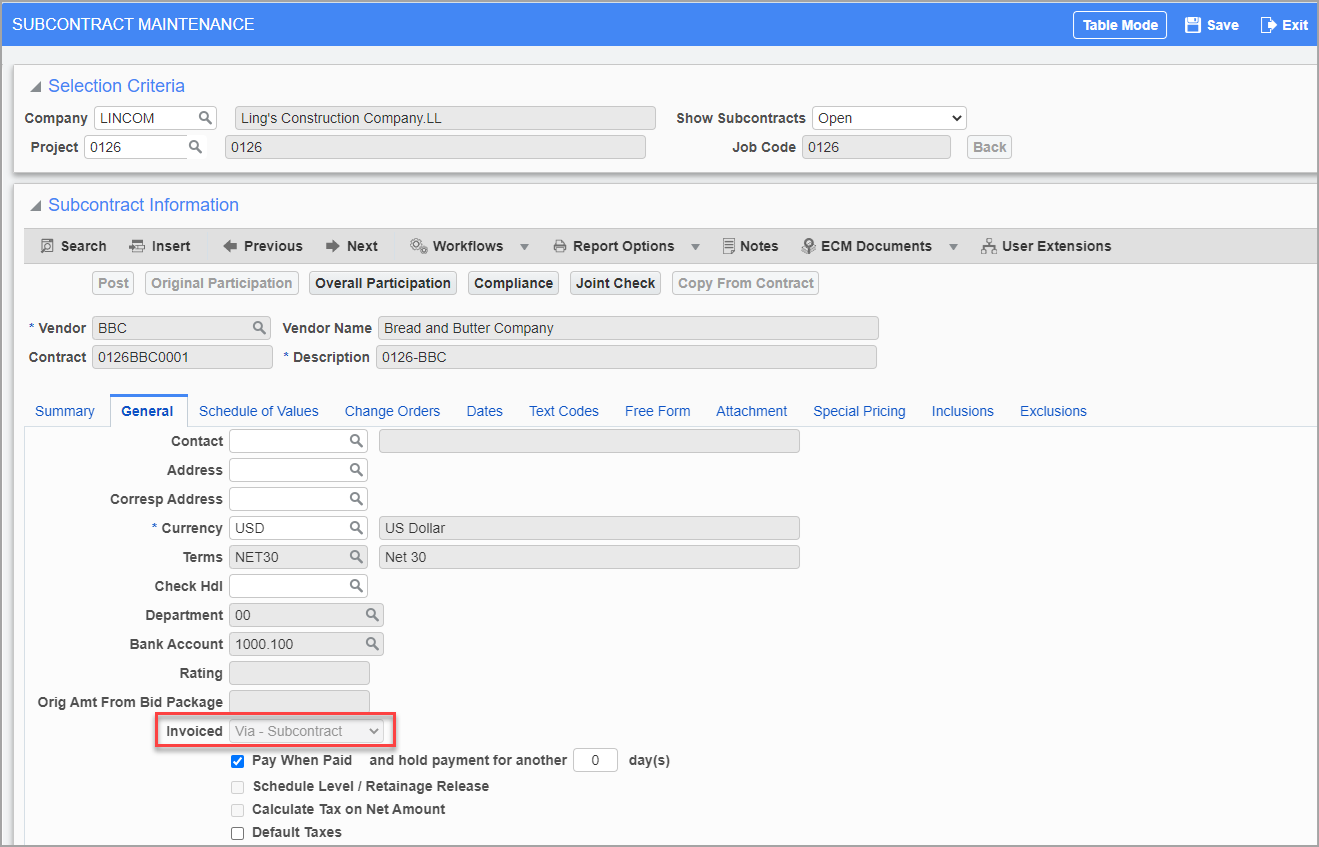Click Overall Participation button

(x=383, y=283)
